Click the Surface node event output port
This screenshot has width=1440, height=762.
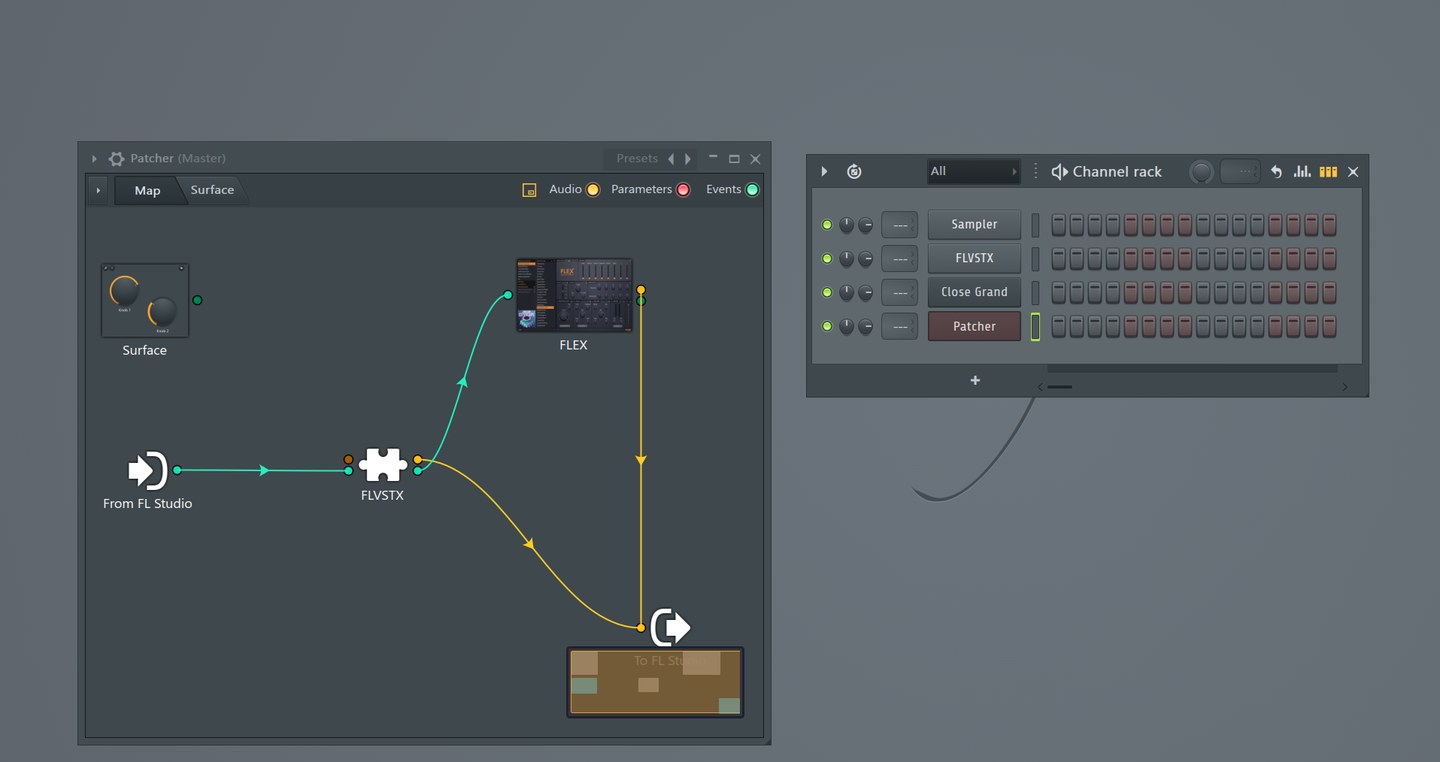pos(197,300)
